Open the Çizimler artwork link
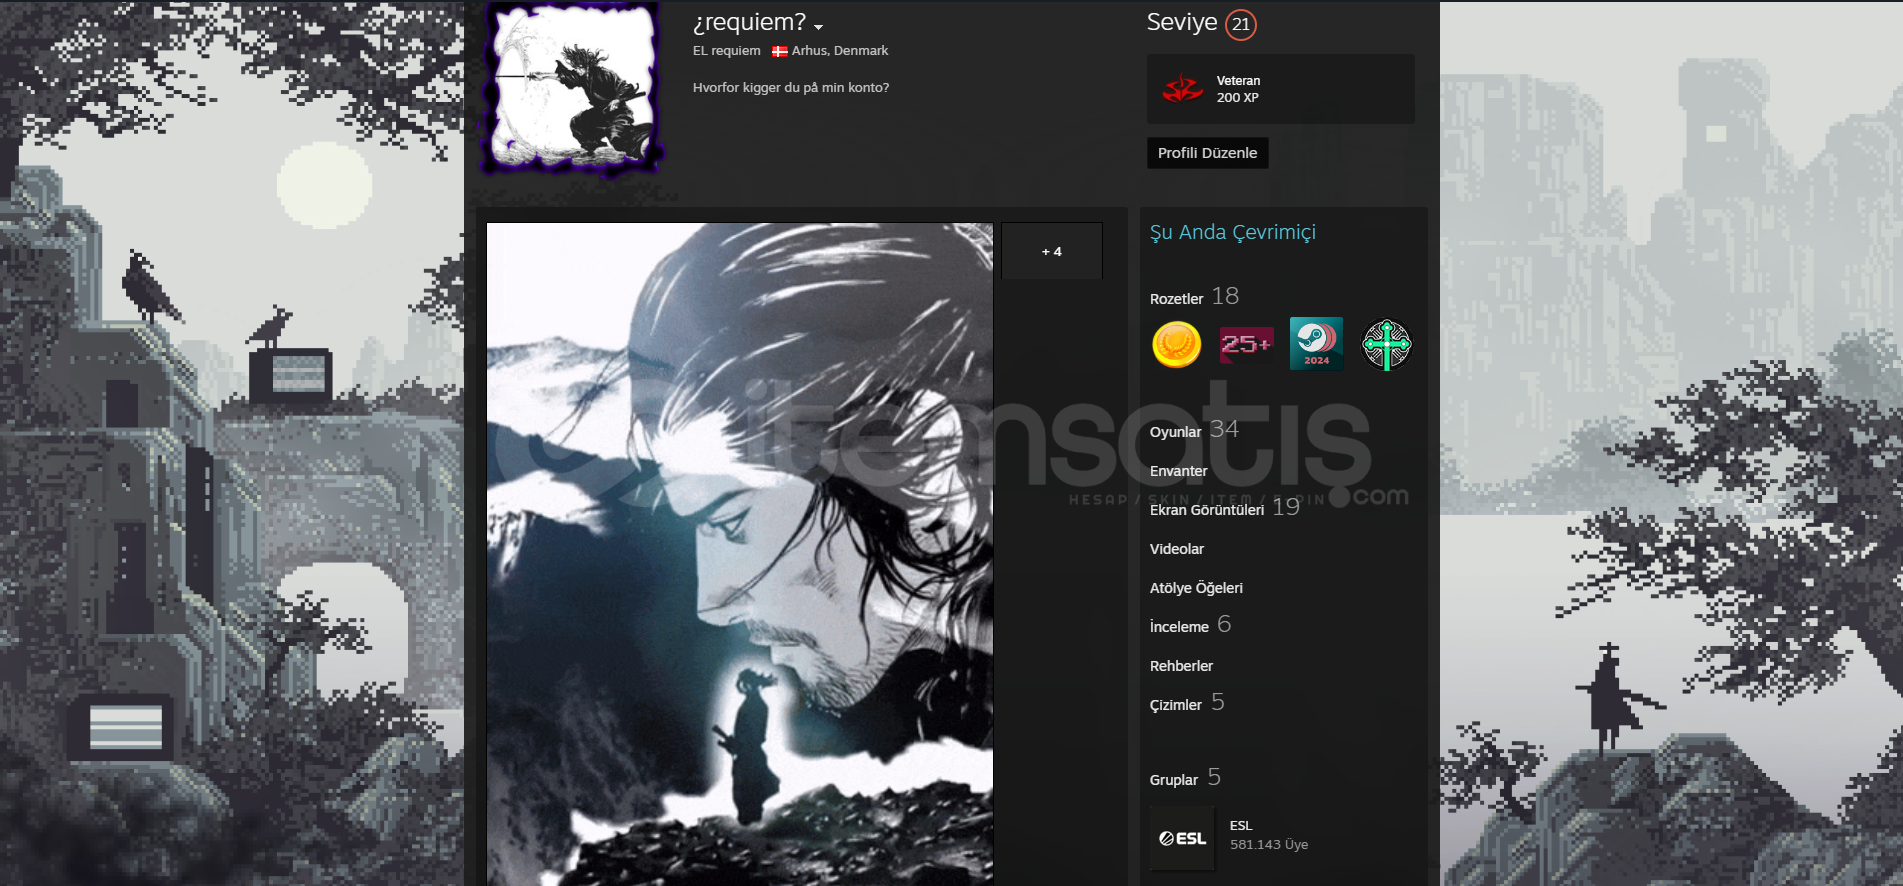 [1176, 705]
